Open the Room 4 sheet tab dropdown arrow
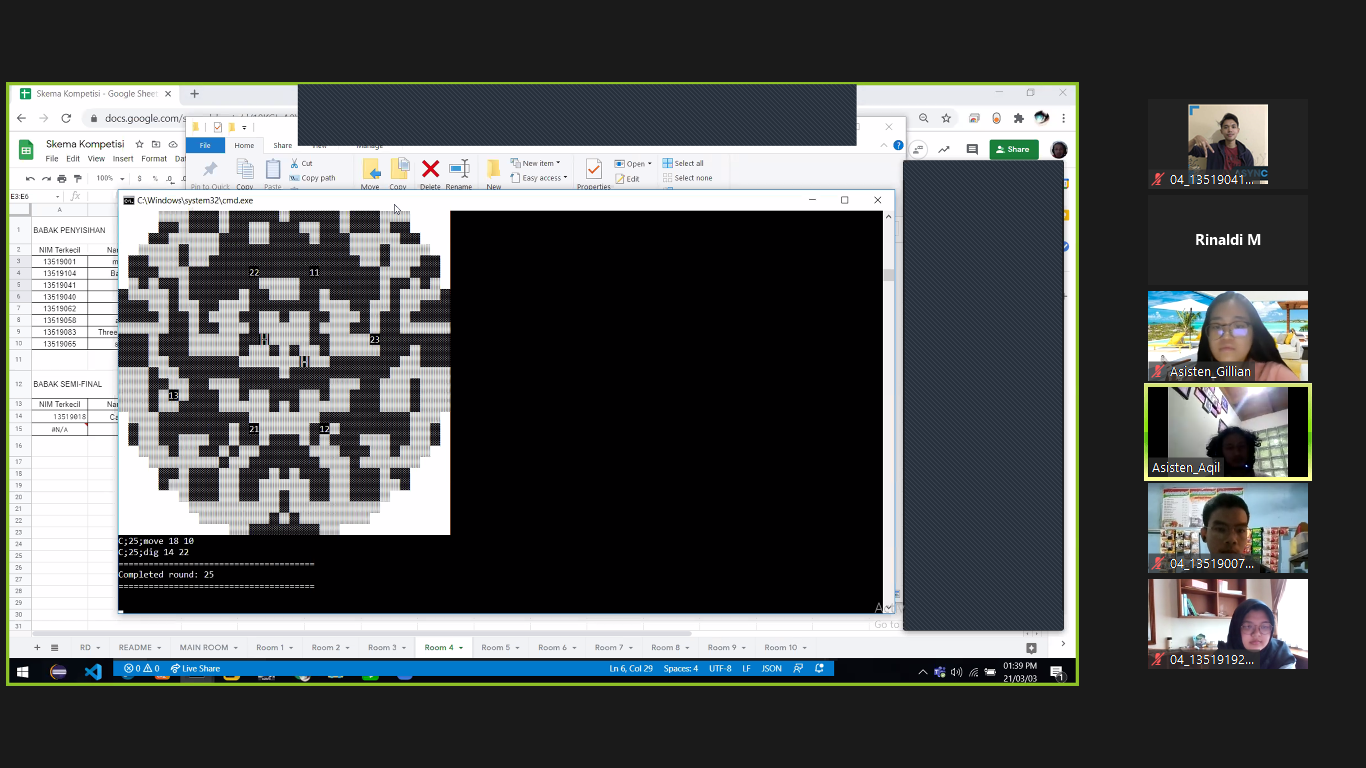The image size is (1366, 768). tap(460, 648)
